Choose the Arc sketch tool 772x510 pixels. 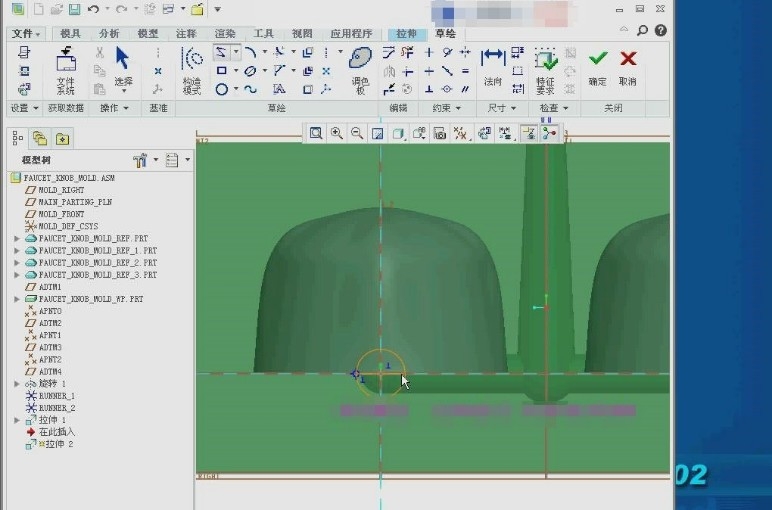click(x=251, y=52)
